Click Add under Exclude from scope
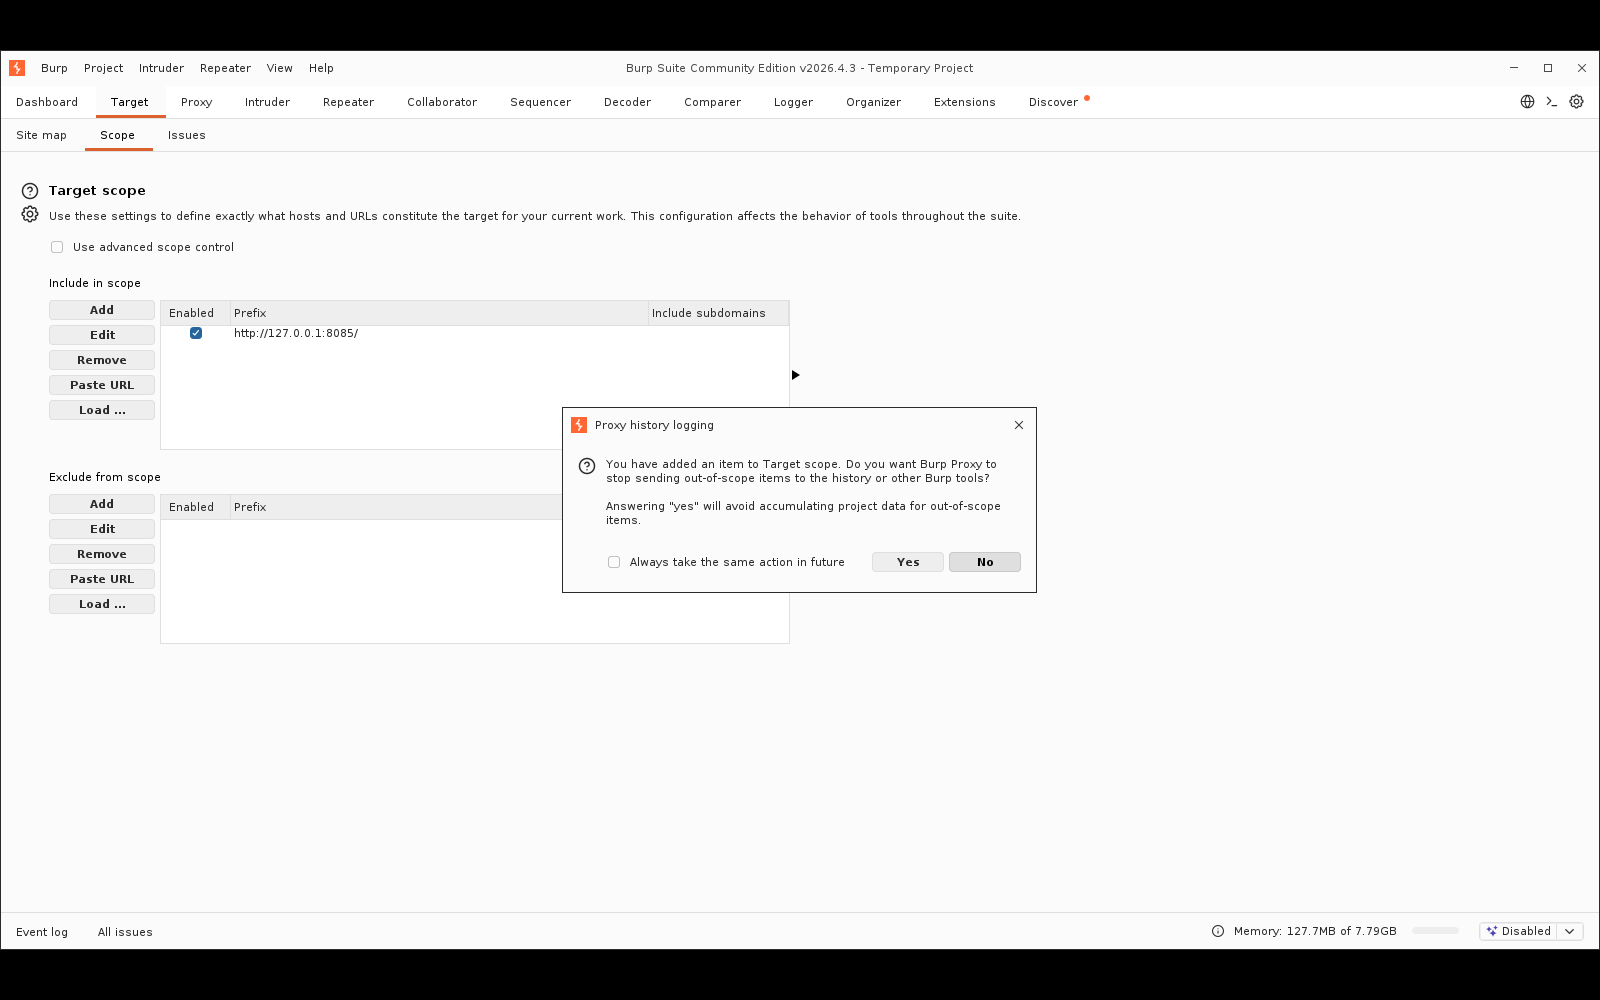Image resolution: width=1600 pixels, height=1000 pixels. (x=102, y=504)
